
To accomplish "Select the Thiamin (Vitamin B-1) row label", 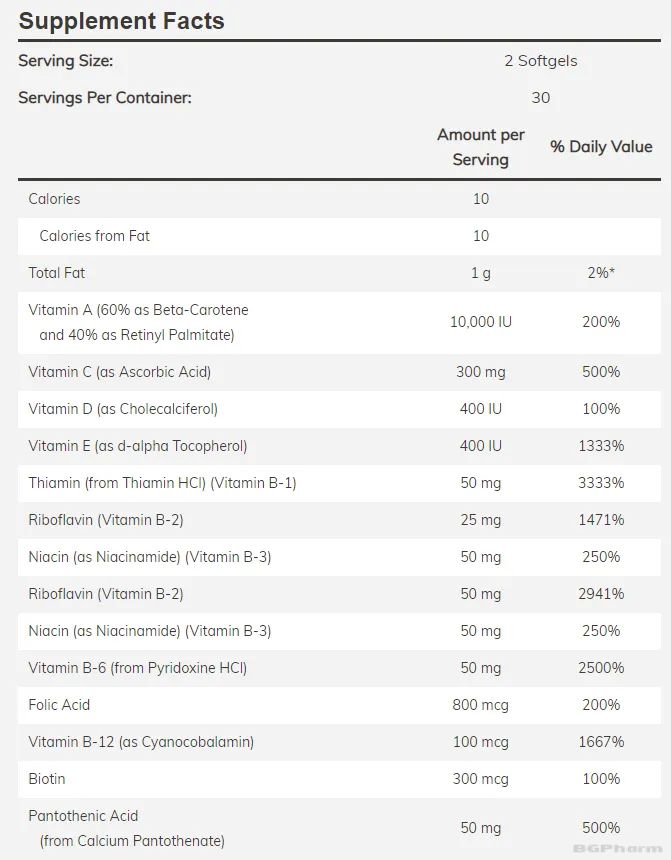I will click(162, 483).
